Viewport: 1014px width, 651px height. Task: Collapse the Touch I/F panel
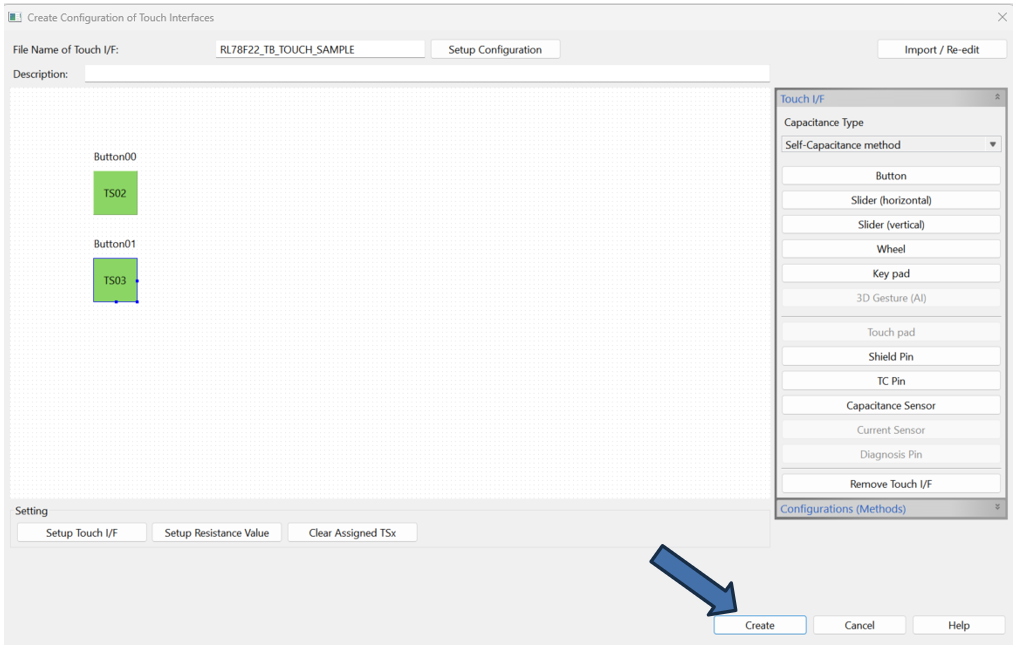pos(996,98)
